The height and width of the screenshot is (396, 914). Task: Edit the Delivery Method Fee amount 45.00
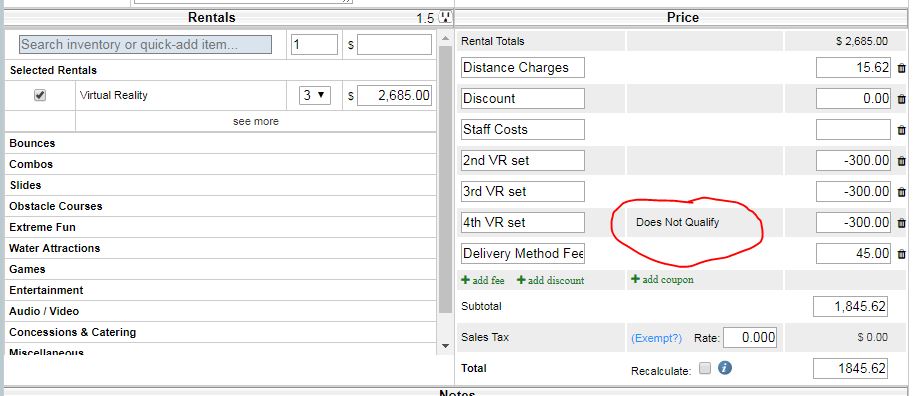click(853, 253)
